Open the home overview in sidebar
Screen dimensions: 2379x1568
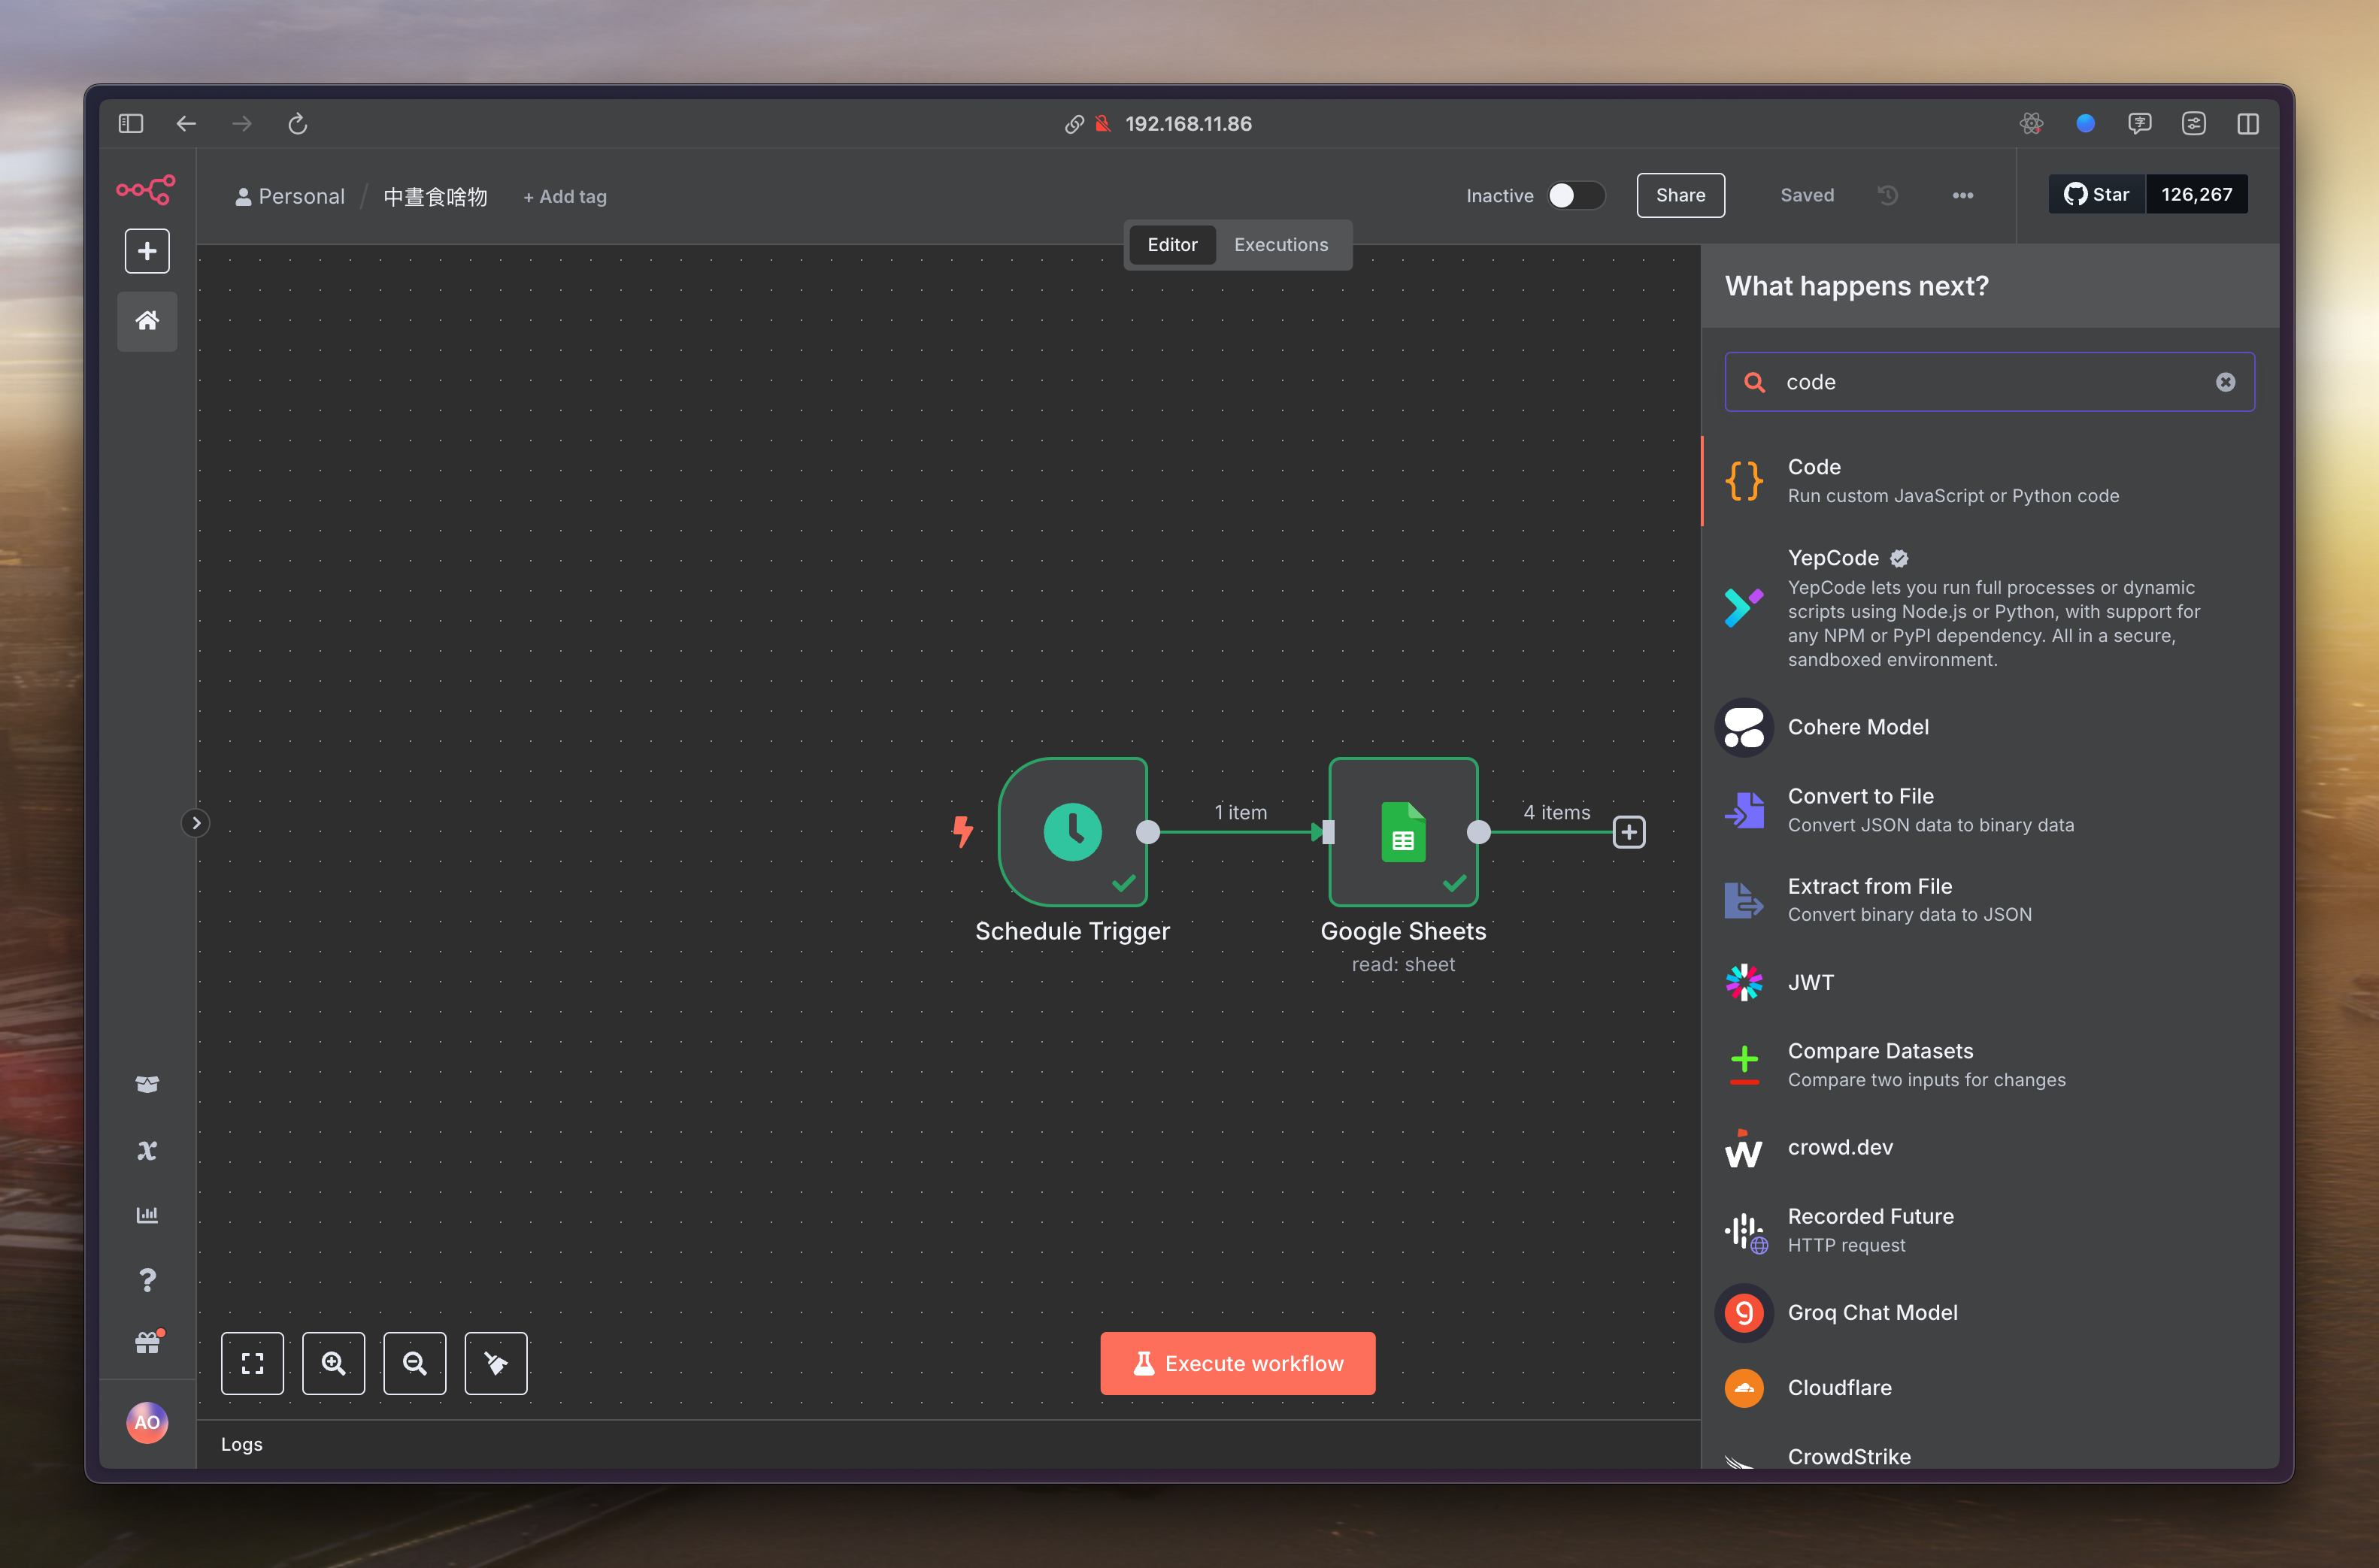[x=147, y=321]
